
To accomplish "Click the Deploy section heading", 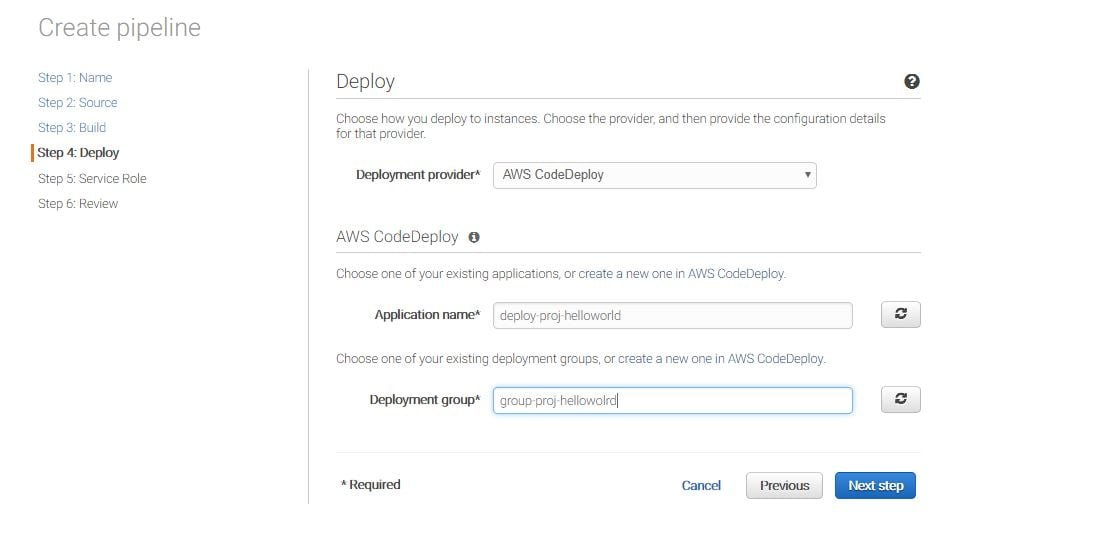I will [x=365, y=82].
